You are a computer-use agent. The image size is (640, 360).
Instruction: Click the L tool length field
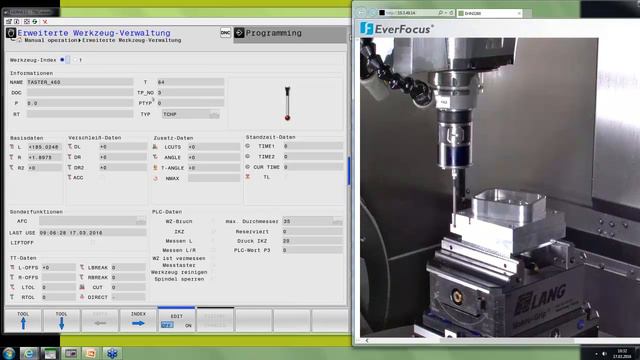click(x=44, y=147)
